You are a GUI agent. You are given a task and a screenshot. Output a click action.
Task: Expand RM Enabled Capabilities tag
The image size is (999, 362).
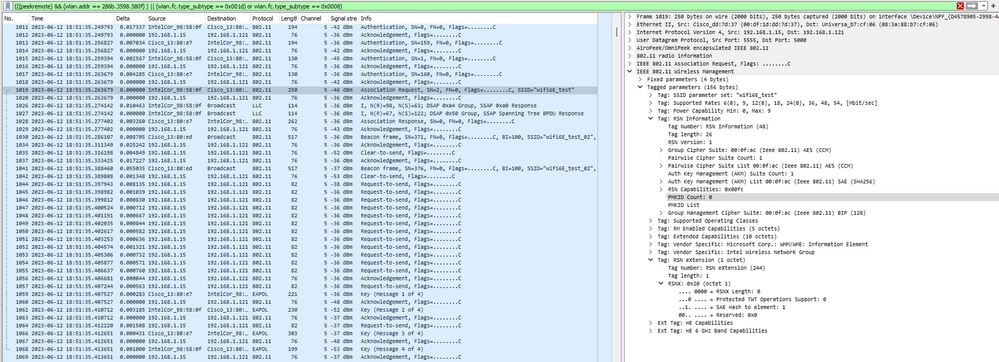click(x=651, y=228)
